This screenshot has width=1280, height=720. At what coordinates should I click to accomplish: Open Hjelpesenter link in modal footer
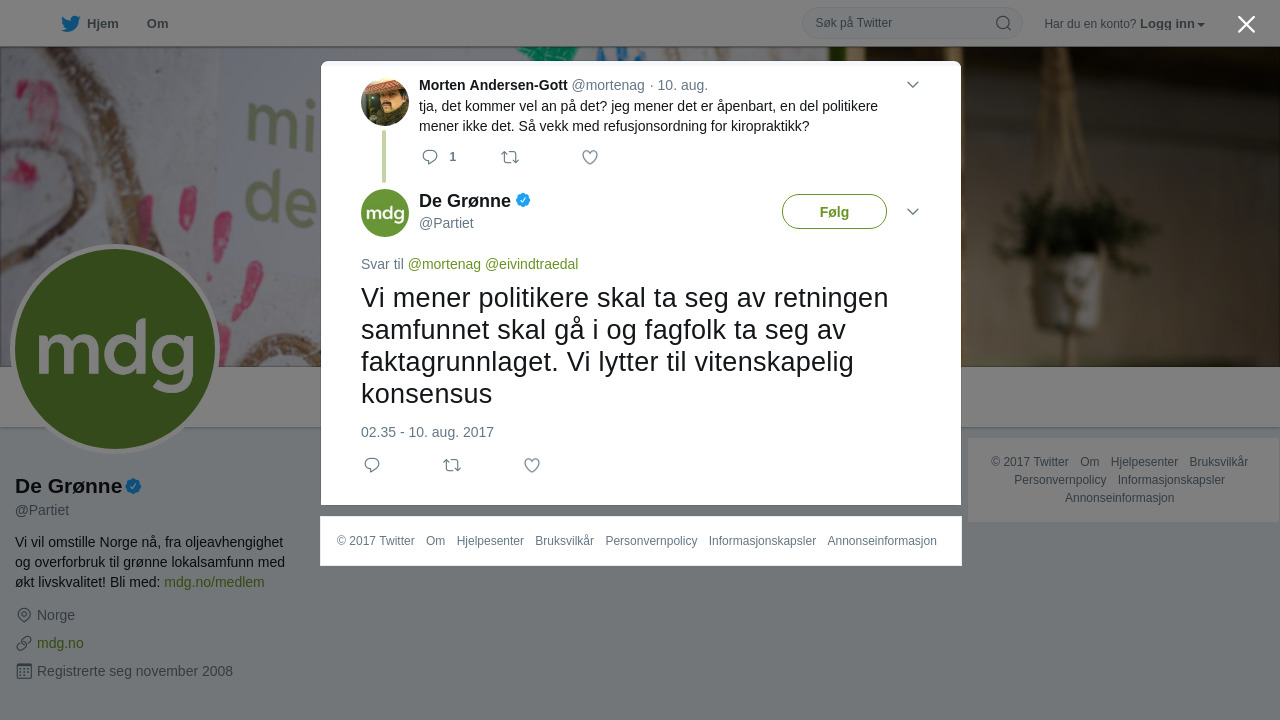(x=490, y=541)
